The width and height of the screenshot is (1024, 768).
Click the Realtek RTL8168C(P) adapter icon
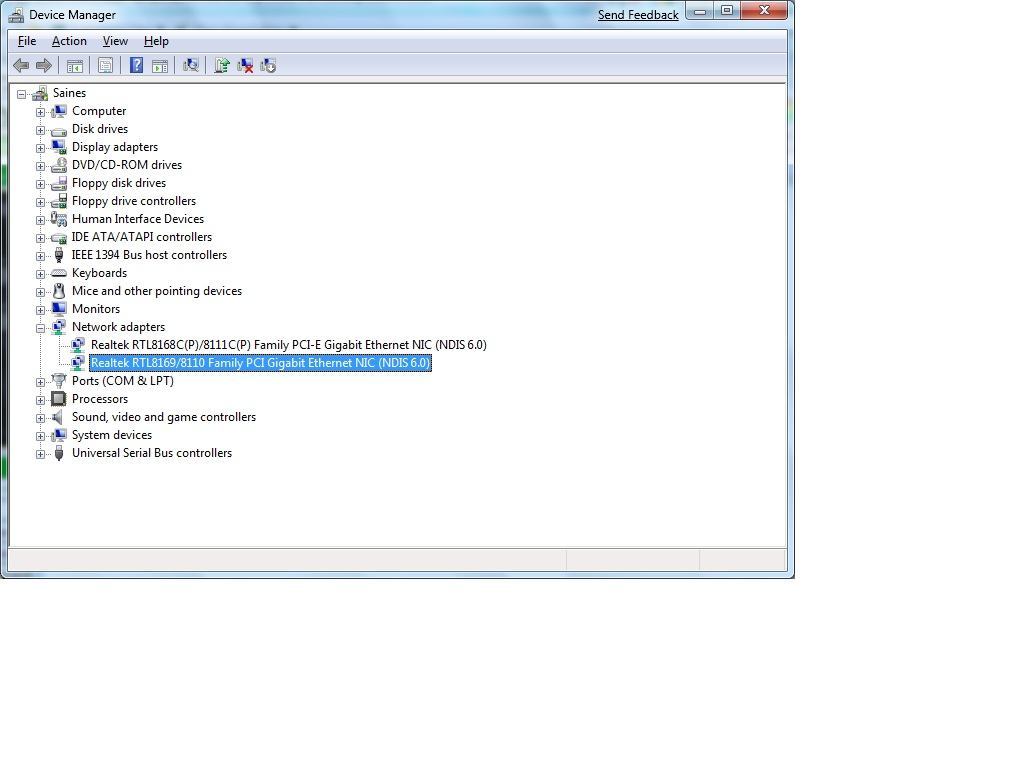[78, 345]
